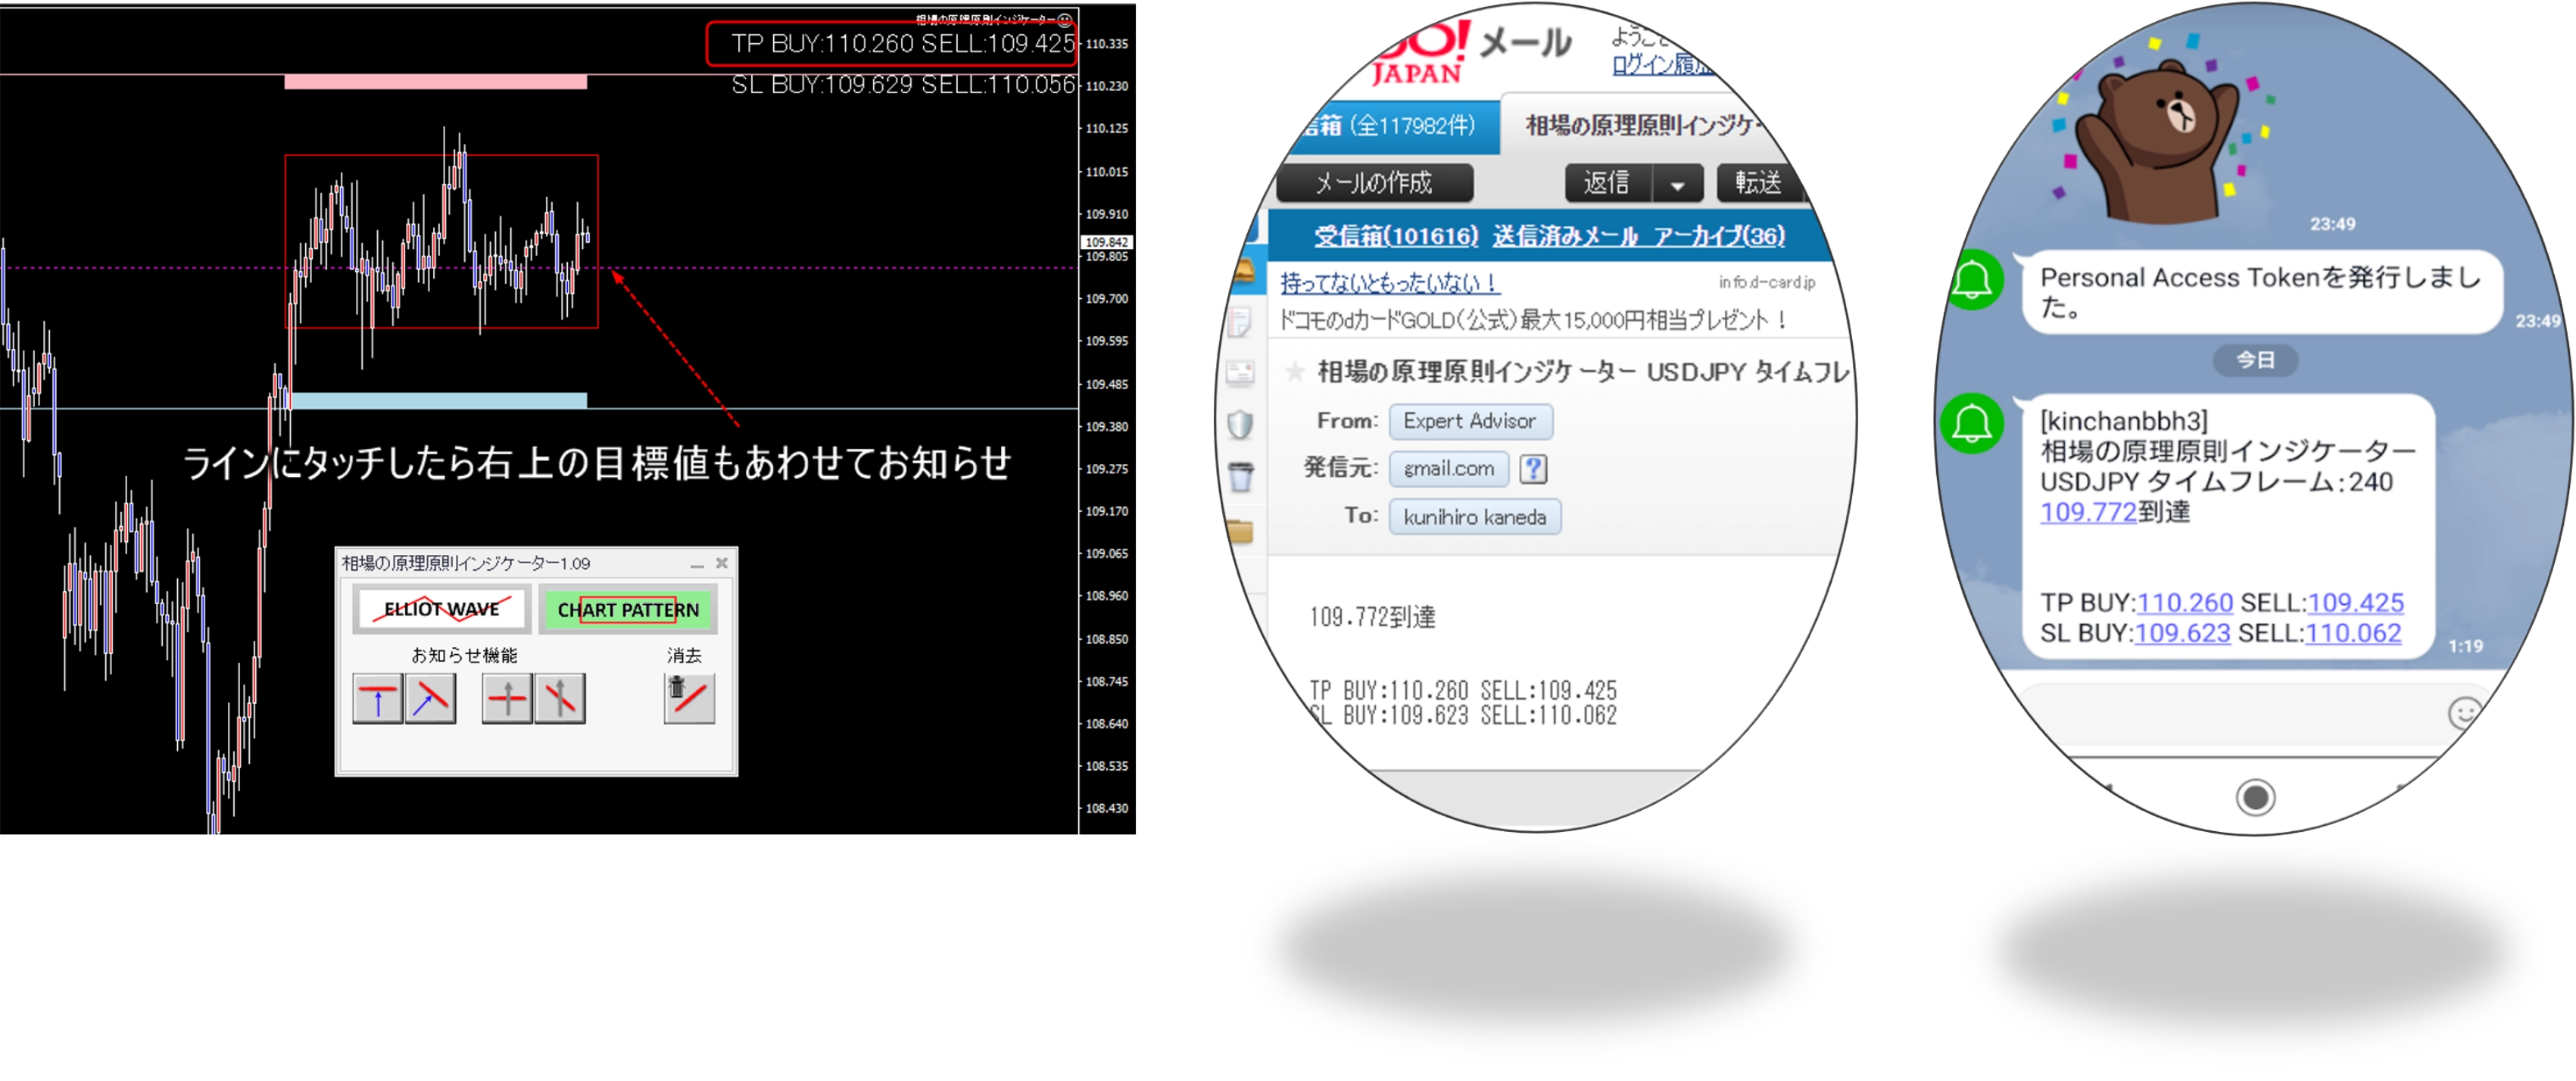Click trendline breakout alert icon
The height and width of the screenshot is (1081, 2576).
[x=560, y=698]
